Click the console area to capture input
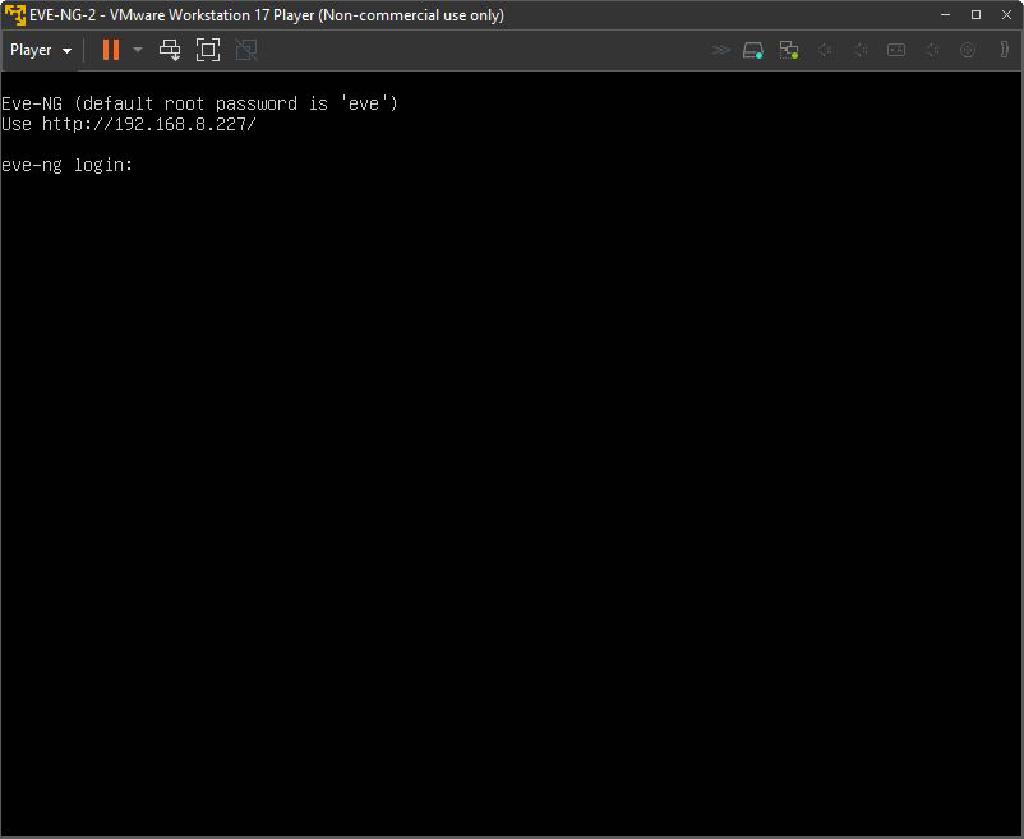The image size is (1024, 839). point(512,450)
